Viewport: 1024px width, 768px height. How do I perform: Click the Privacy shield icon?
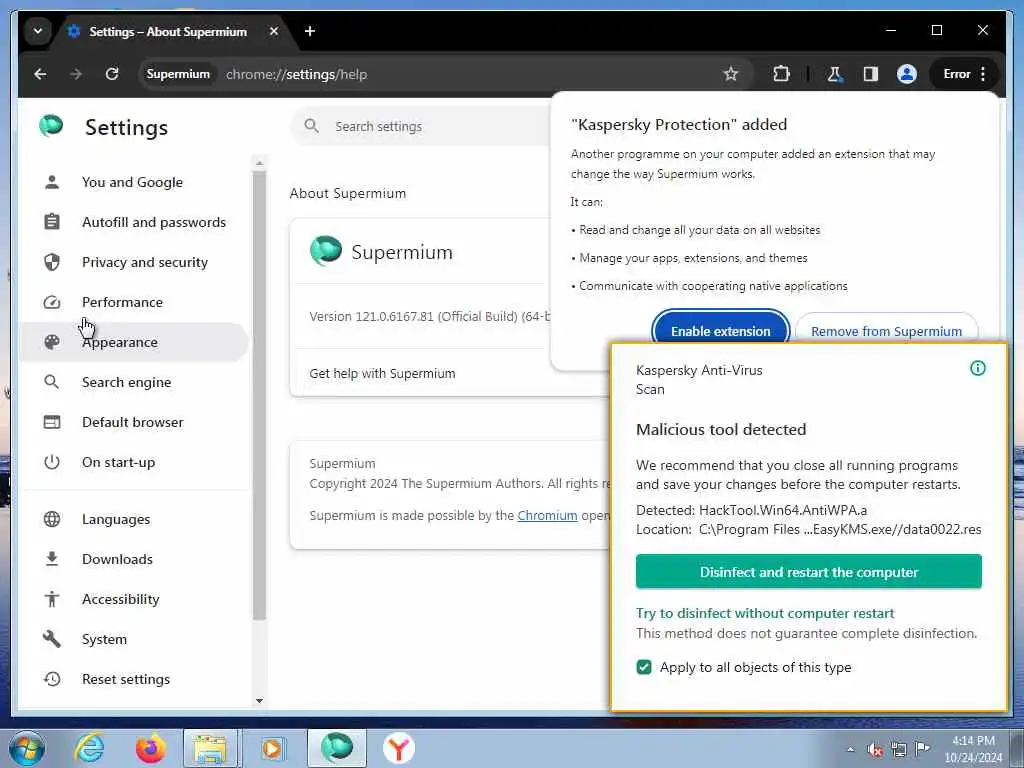(x=52, y=262)
